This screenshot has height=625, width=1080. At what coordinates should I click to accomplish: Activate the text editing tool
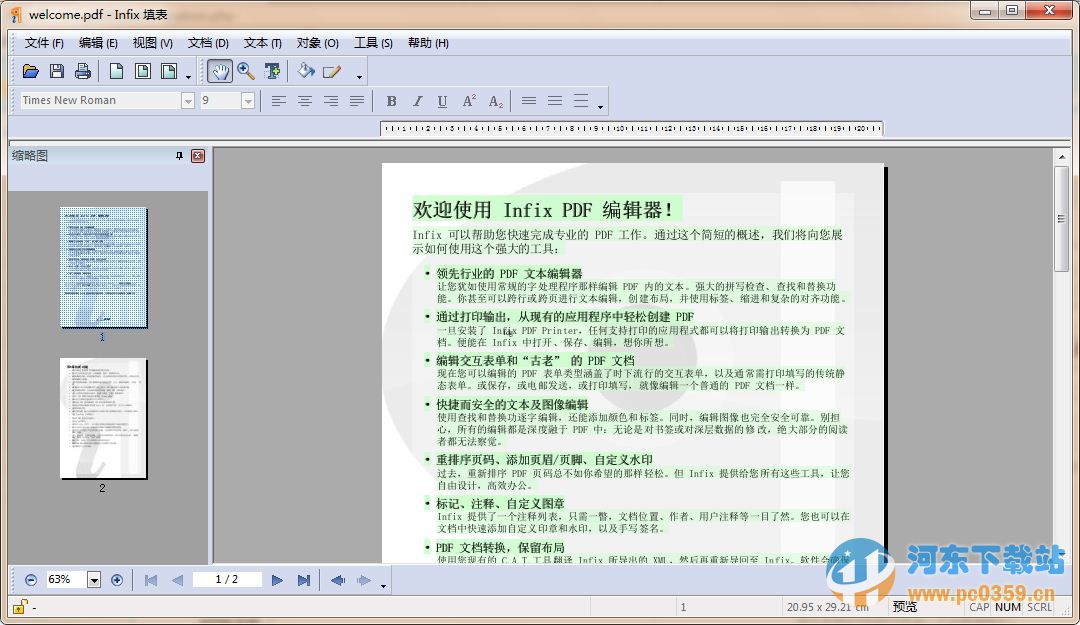click(x=272, y=71)
